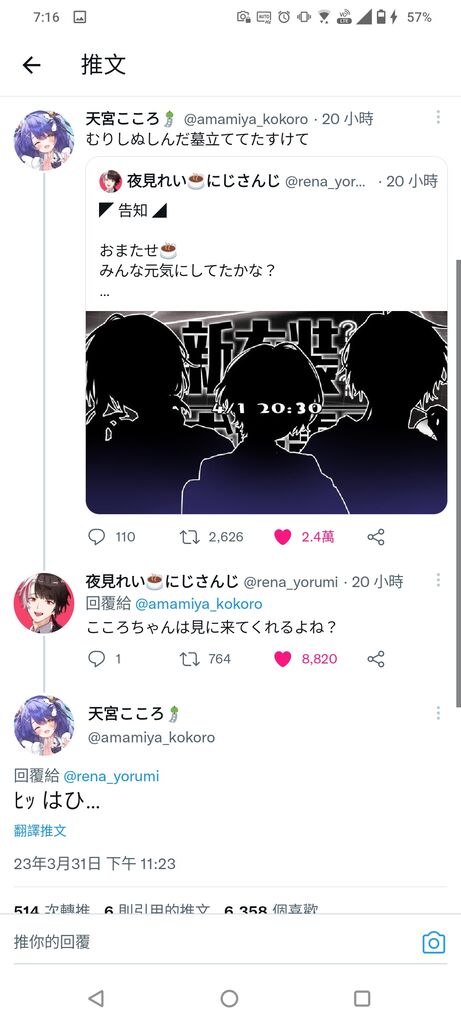
Task: Tap the camera icon in reply bar
Action: point(434,942)
